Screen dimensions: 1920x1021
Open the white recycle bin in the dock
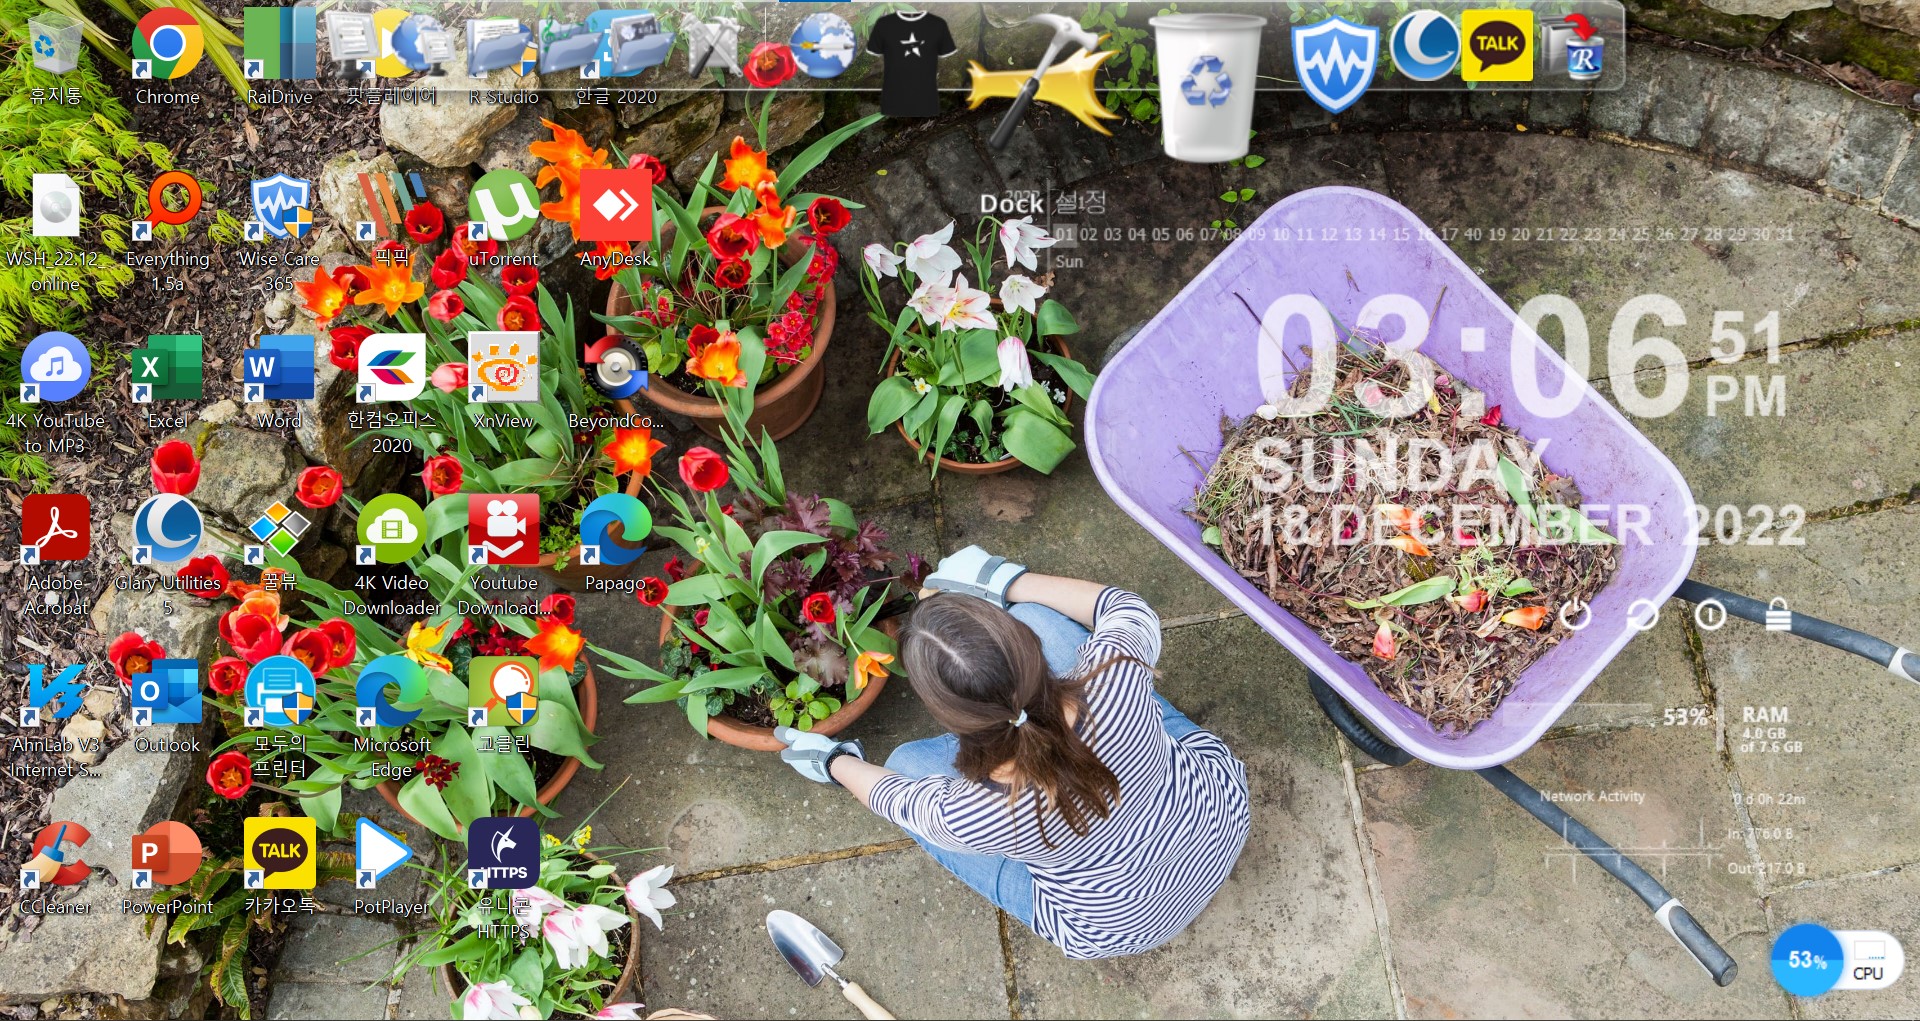1208,88
